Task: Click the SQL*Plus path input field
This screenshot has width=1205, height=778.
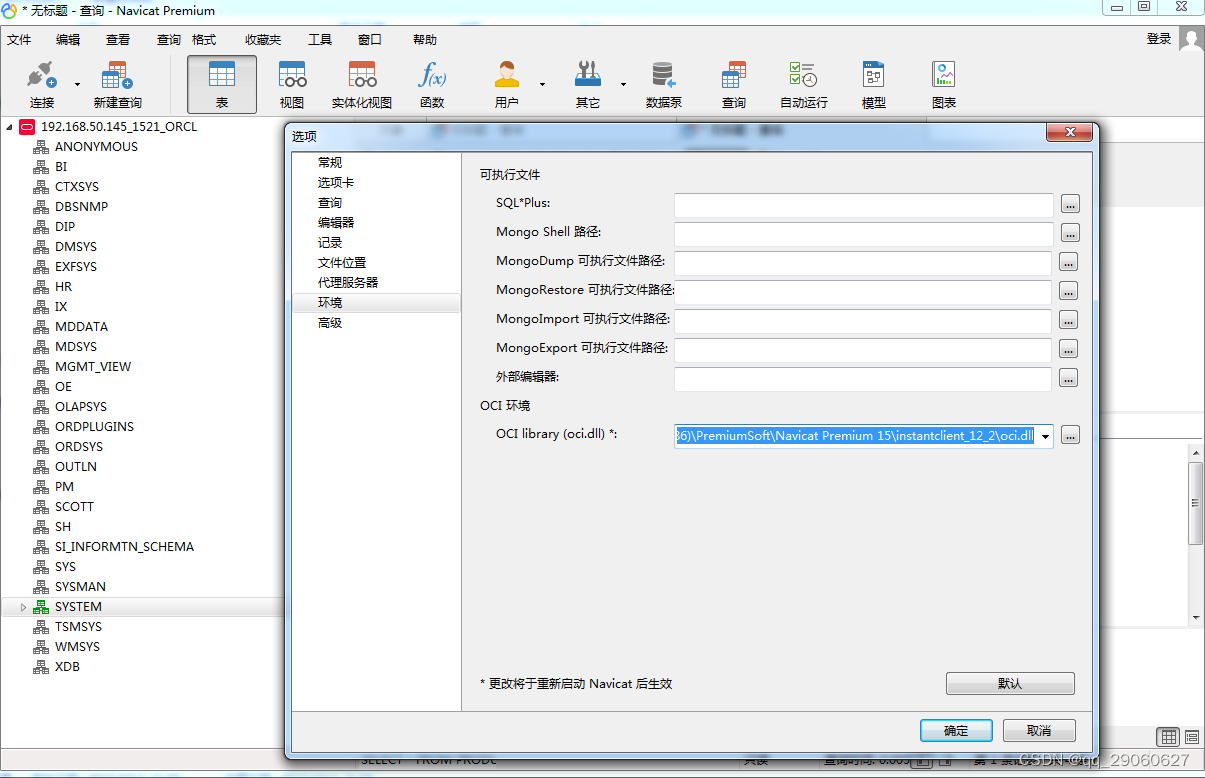Action: click(864, 205)
